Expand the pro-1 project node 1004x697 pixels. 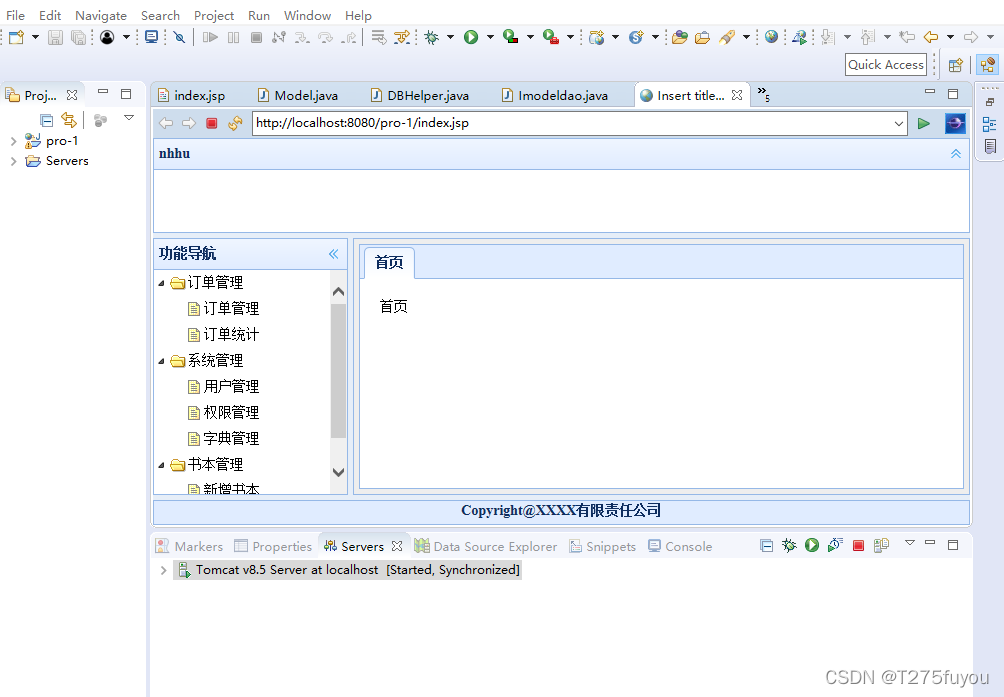13,141
